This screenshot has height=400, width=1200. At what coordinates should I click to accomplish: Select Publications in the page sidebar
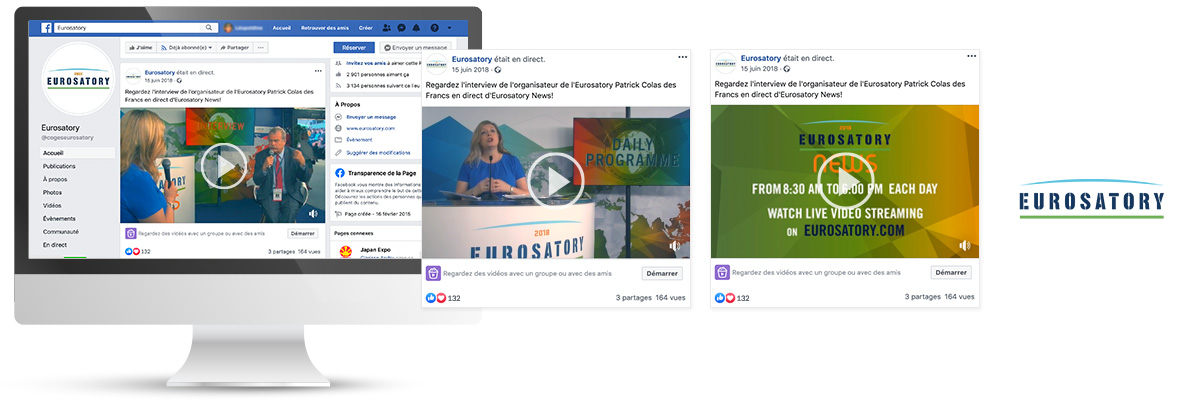pyautogui.click(x=59, y=166)
